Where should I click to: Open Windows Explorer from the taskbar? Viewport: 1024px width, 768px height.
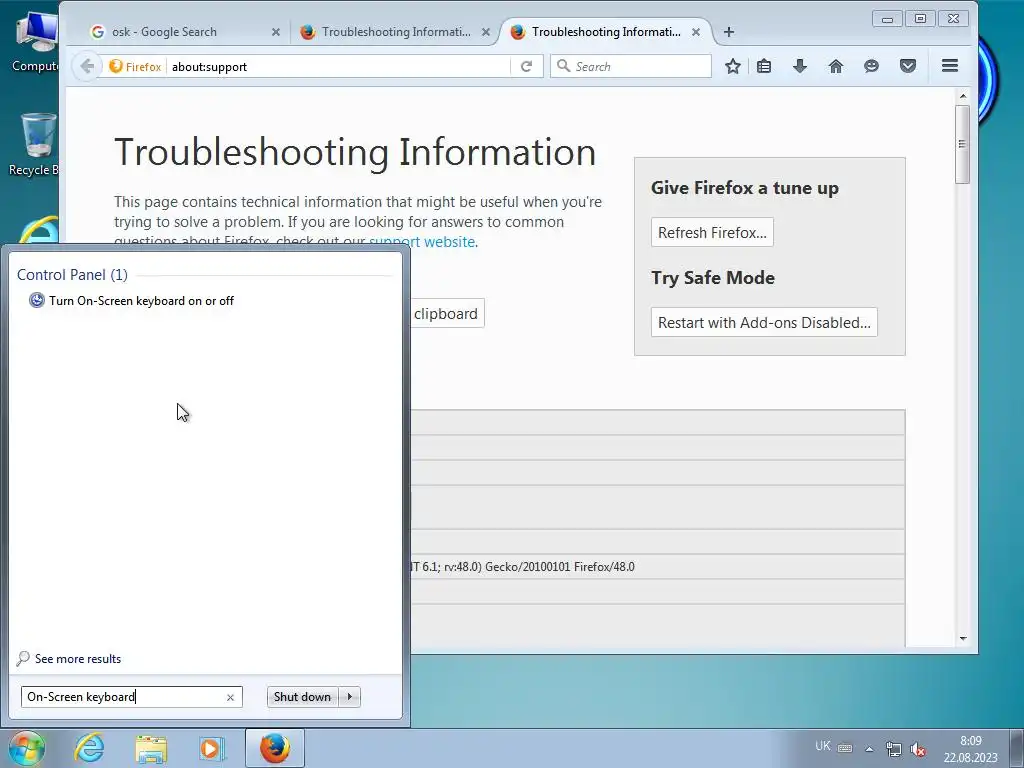coord(151,748)
